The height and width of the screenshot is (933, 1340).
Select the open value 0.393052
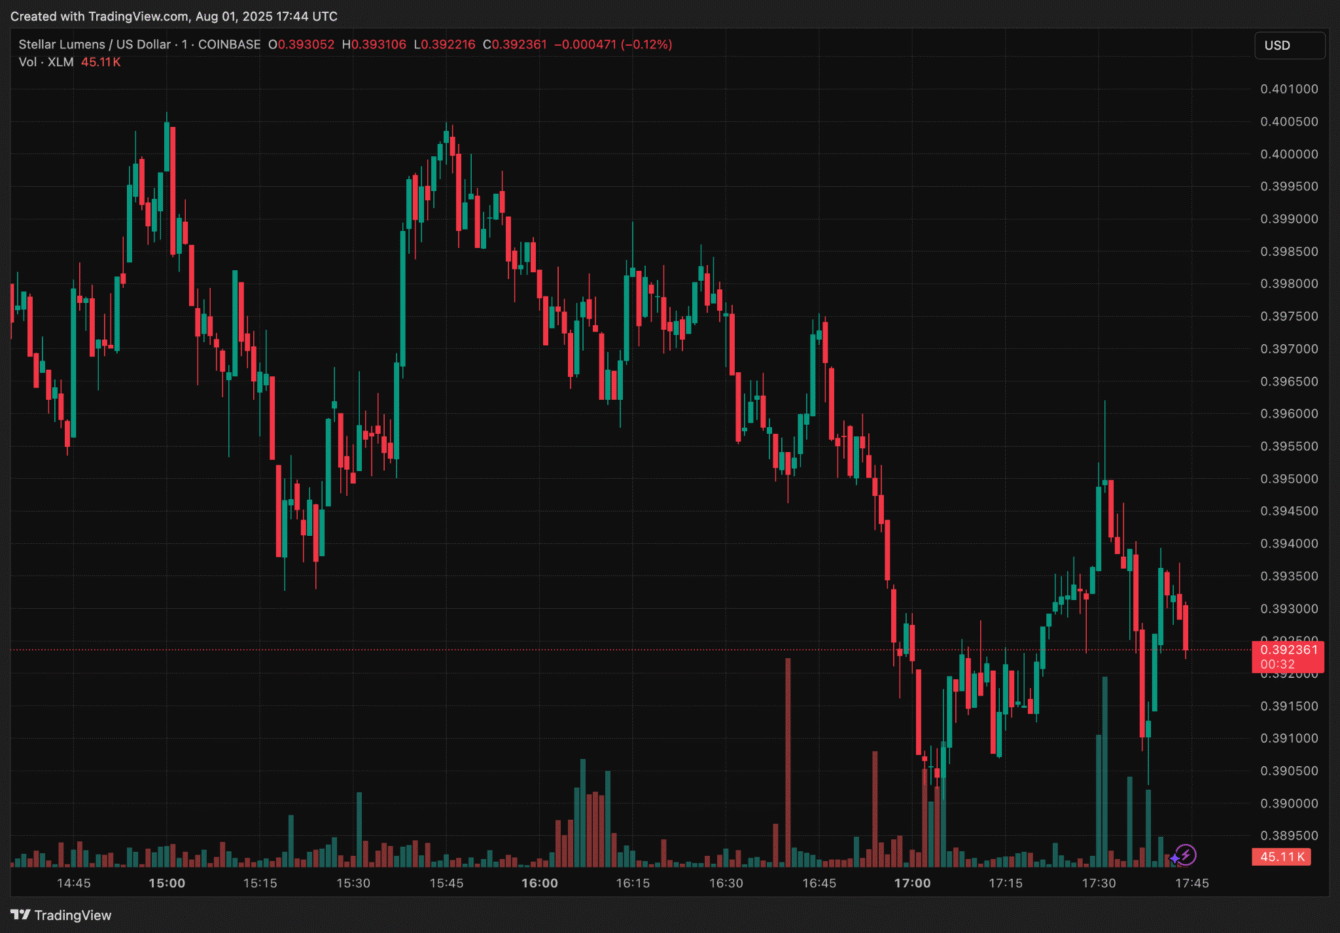click(306, 44)
